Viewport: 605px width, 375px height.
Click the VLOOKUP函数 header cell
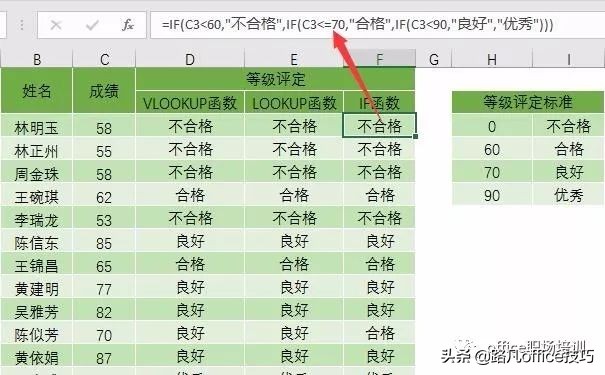(x=190, y=103)
